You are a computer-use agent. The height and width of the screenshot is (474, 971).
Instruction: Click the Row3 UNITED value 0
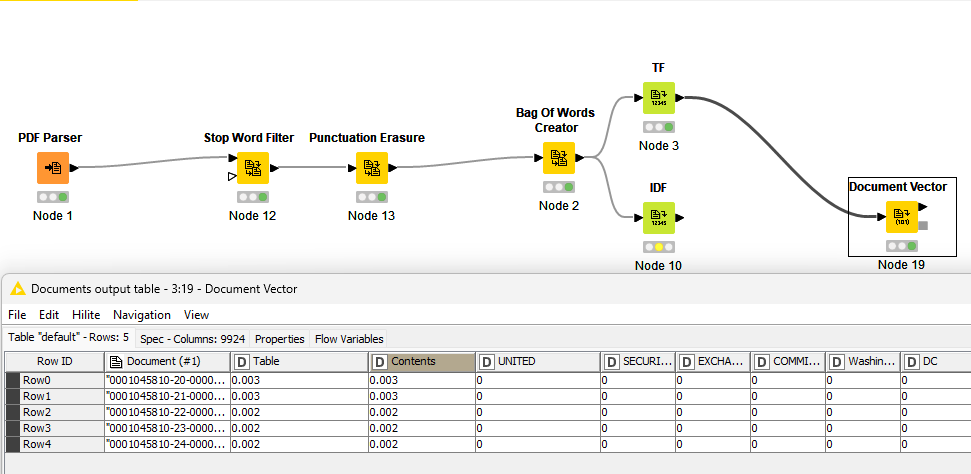[x=538, y=429]
